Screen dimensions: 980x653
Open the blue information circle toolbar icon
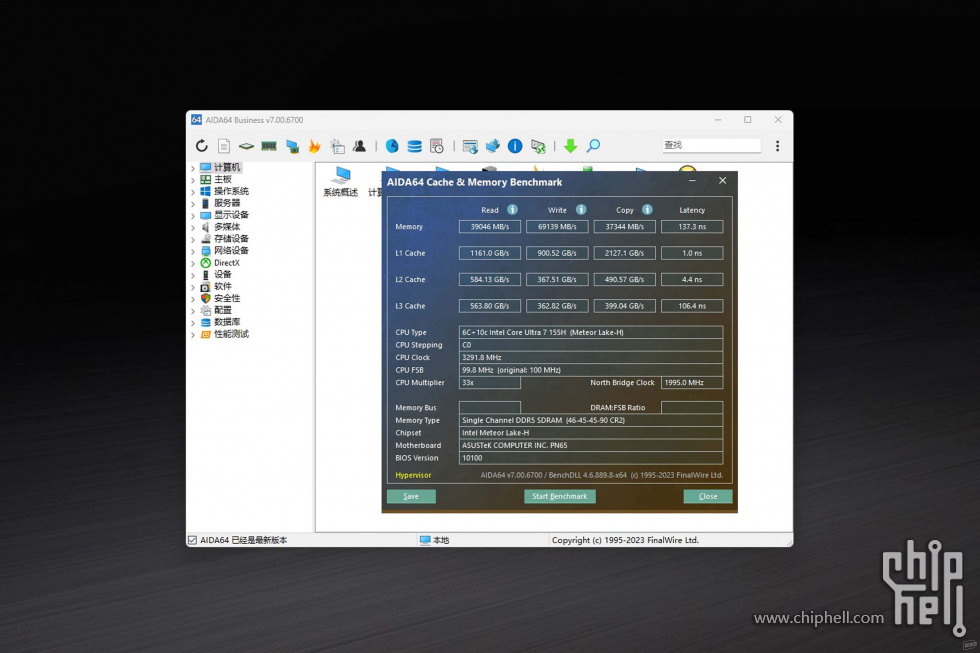515,146
